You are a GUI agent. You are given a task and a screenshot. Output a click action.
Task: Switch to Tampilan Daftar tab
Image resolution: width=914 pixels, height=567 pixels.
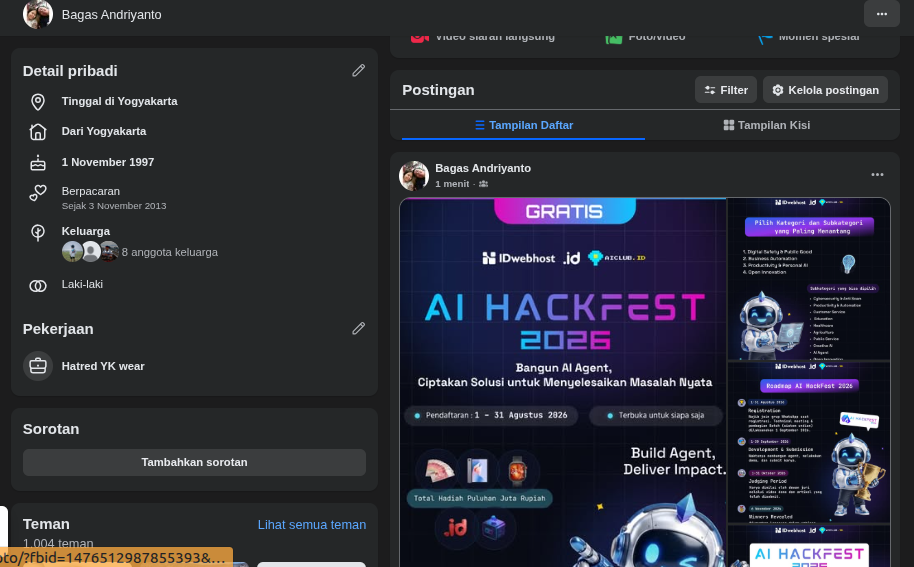tap(523, 125)
